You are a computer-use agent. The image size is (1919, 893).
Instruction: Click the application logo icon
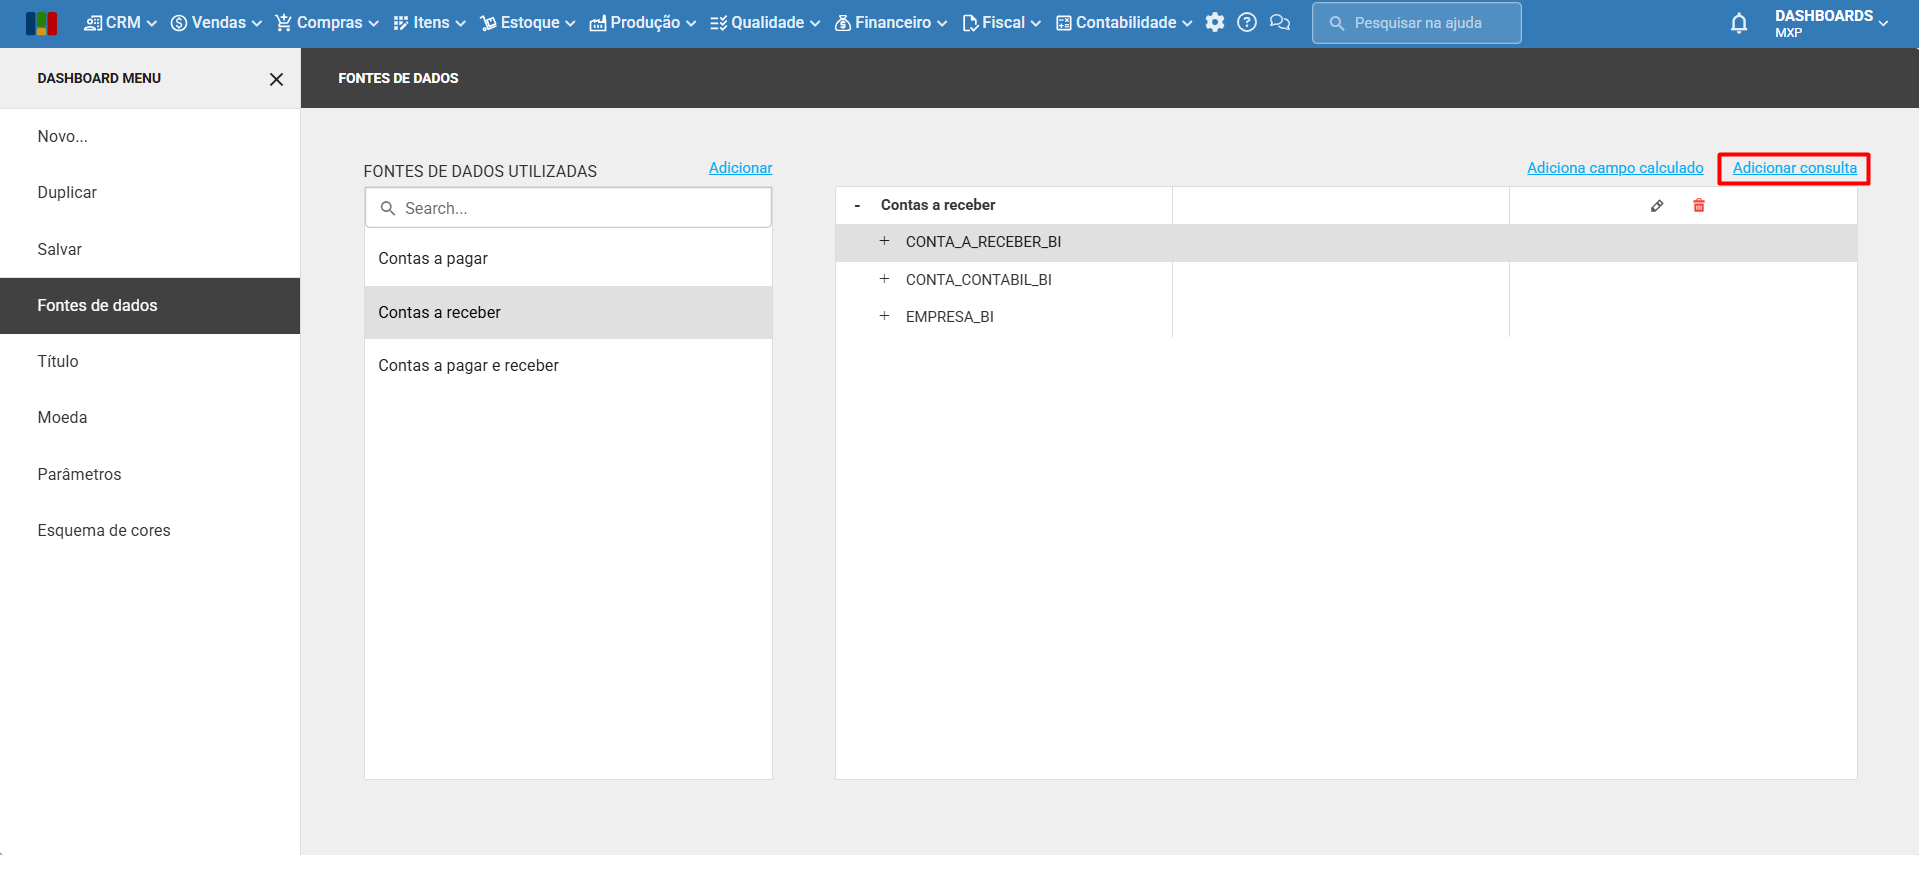pos(41,23)
